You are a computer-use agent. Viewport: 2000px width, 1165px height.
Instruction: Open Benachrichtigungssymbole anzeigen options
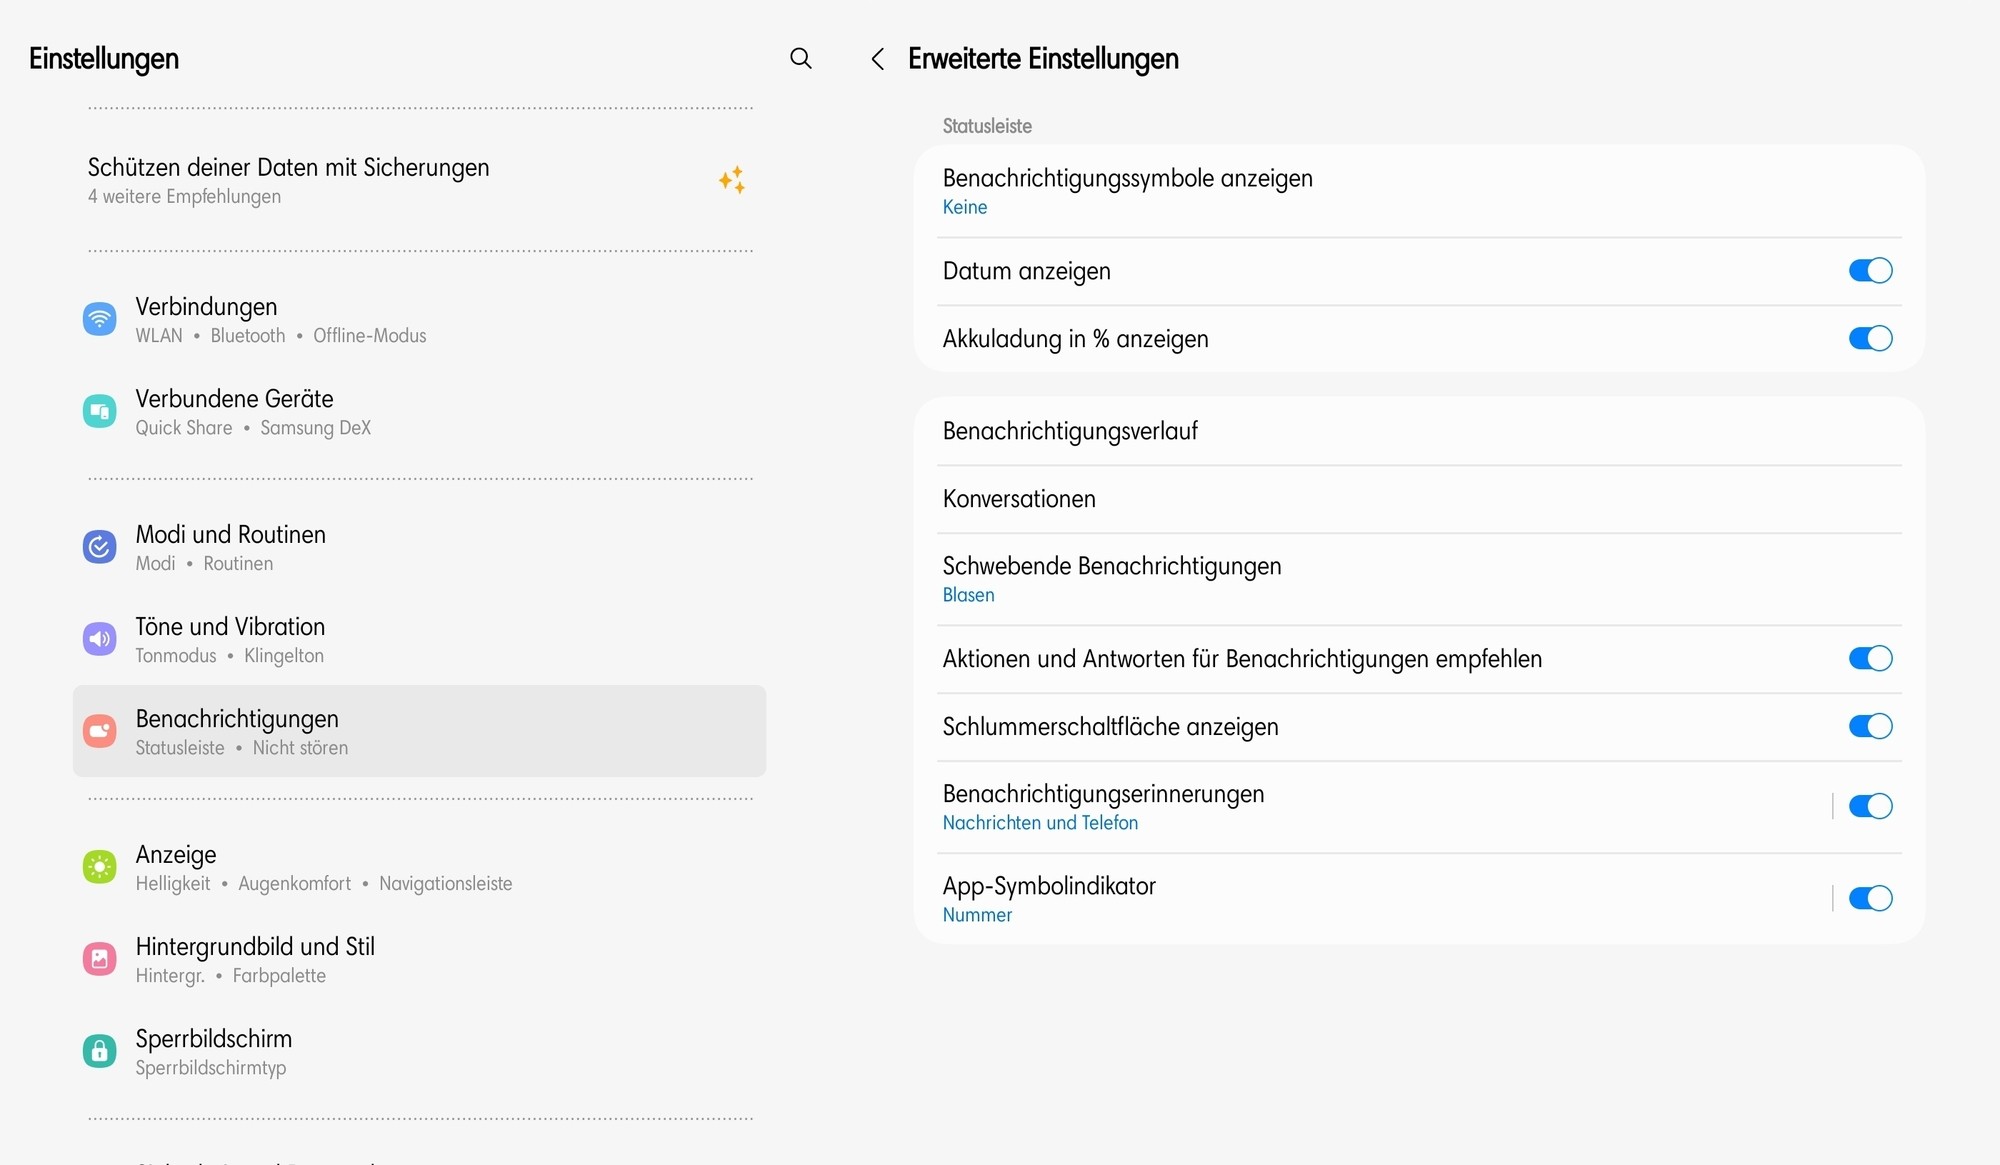1419,191
